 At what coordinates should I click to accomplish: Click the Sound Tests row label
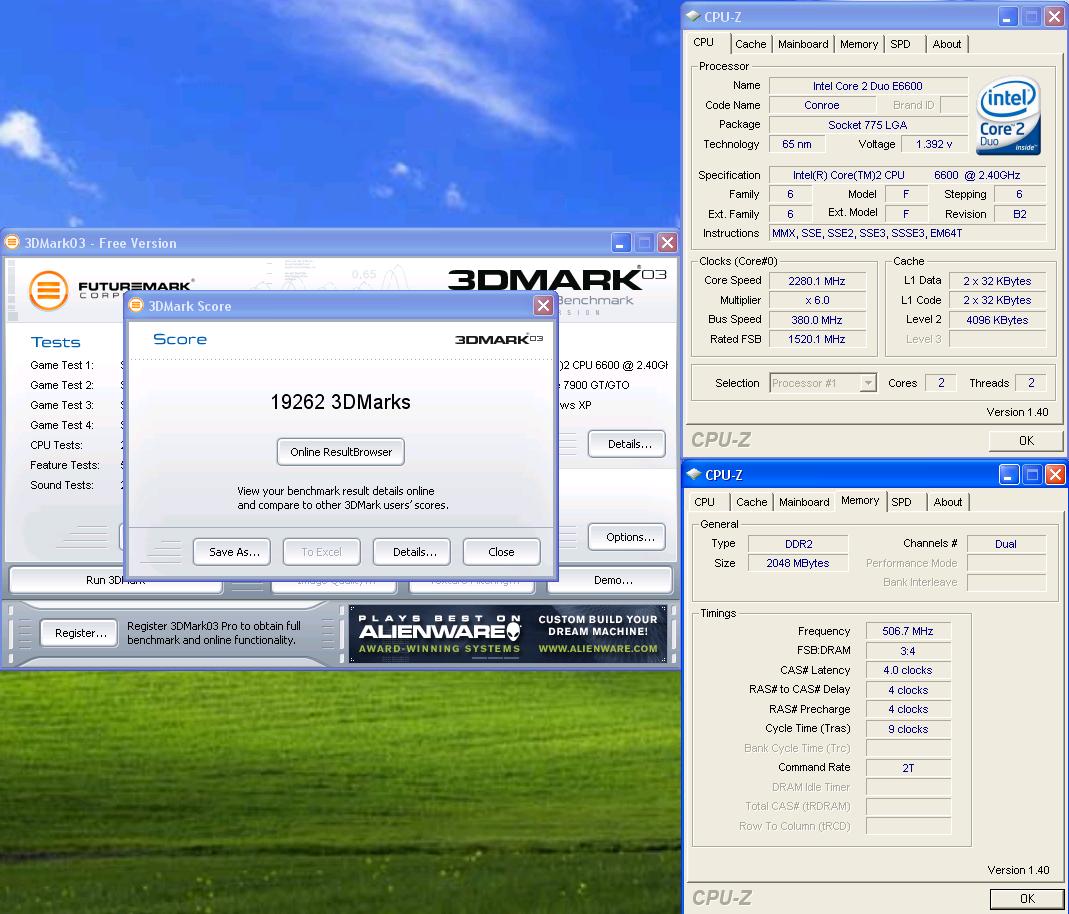click(62, 485)
